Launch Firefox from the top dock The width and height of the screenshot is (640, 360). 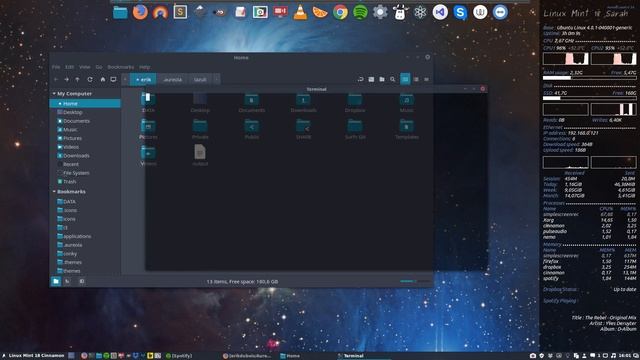point(140,12)
